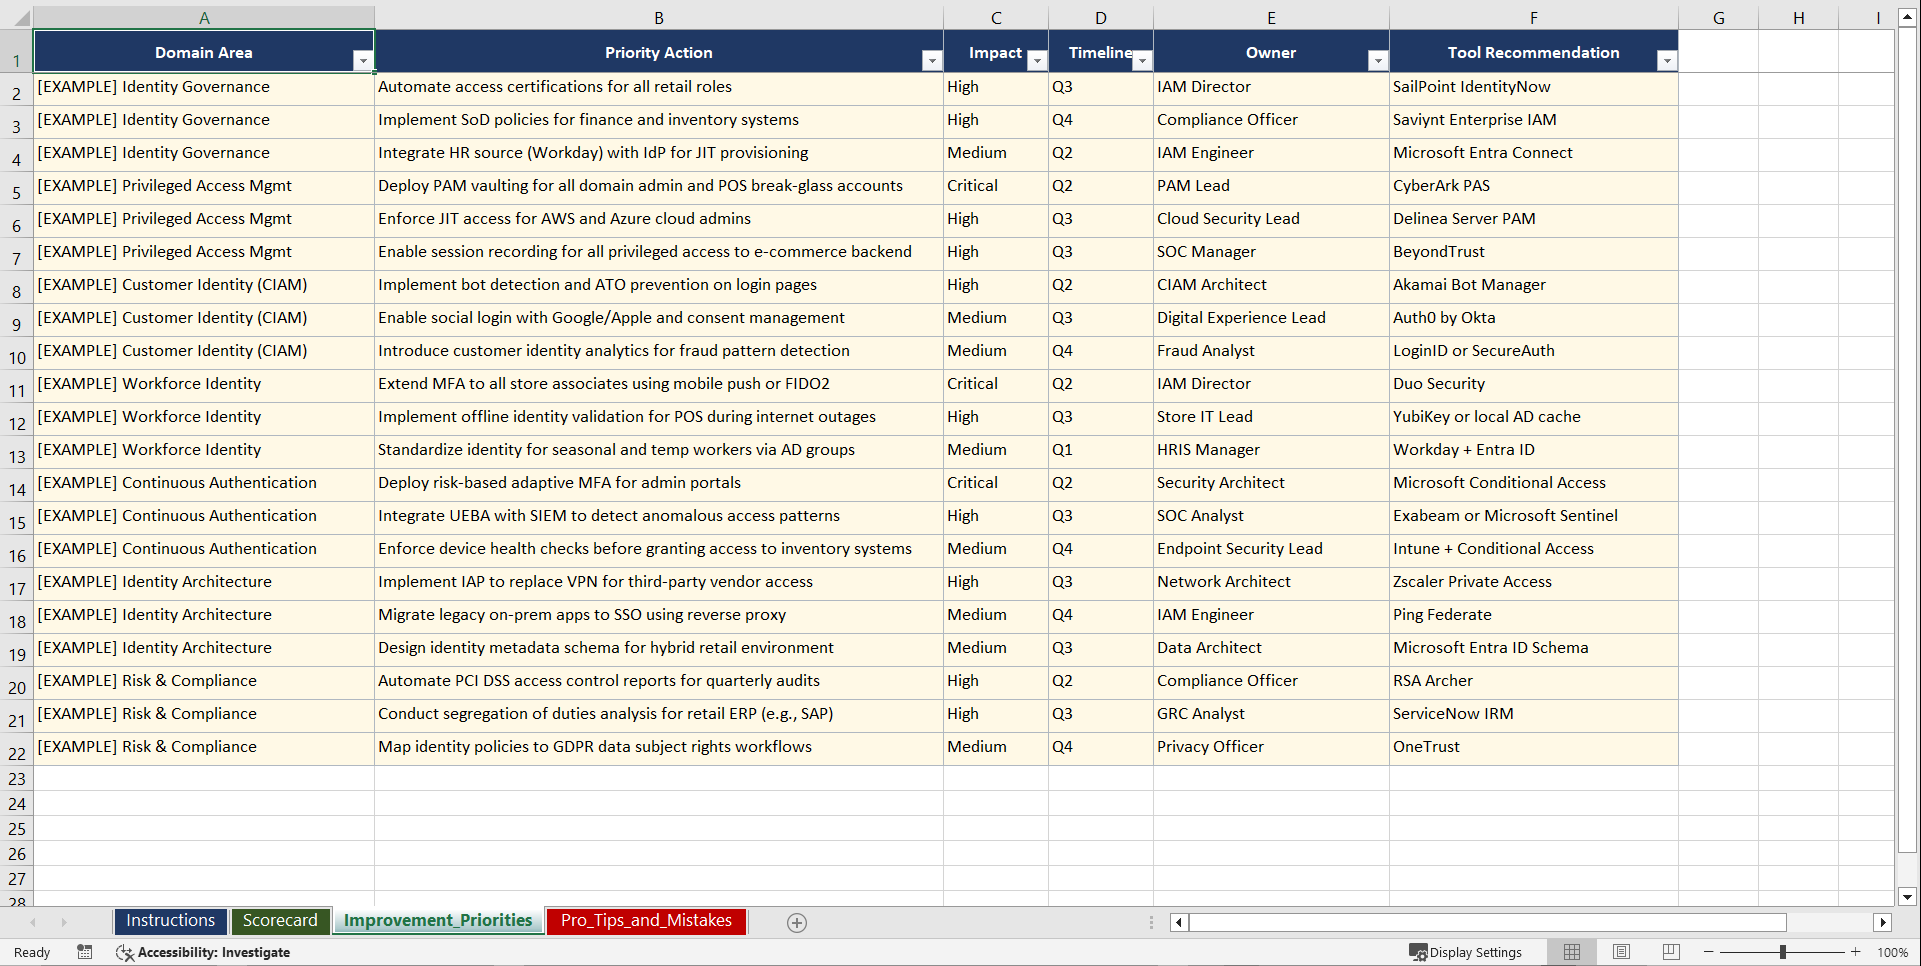Switch to Normal view in status bar
Image resolution: width=1921 pixels, height=966 pixels.
pos(1571,952)
